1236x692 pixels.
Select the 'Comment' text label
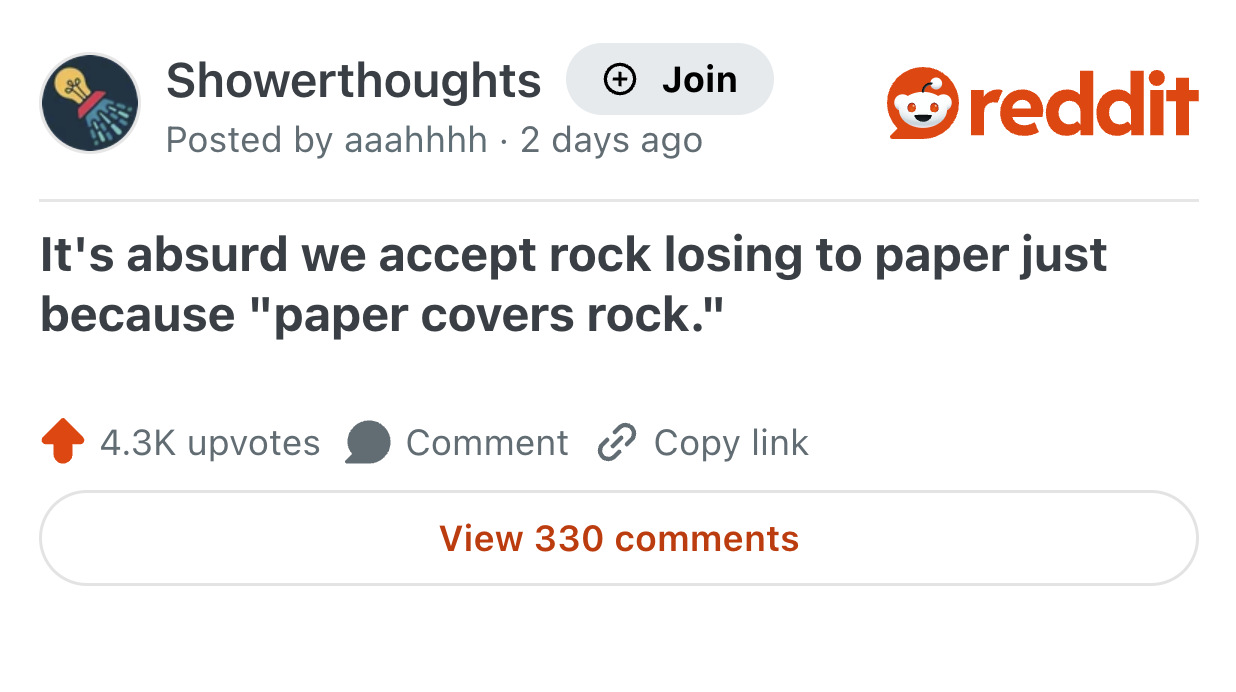point(487,442)
